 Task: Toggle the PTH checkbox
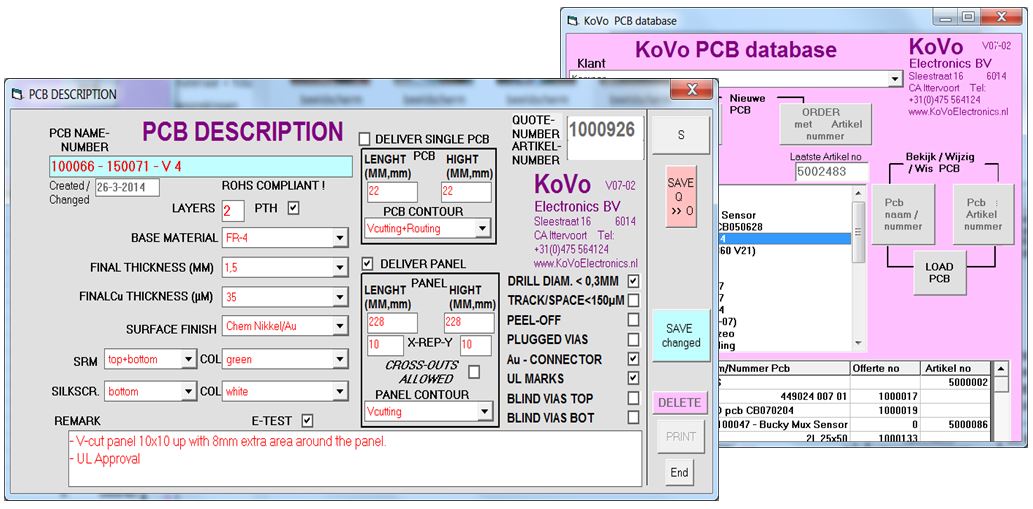[294, 208]
